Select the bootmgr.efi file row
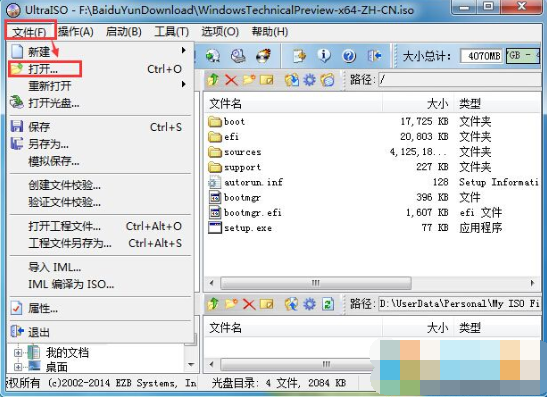The height and width of the screenshot is (397, 547). [372, 212]
